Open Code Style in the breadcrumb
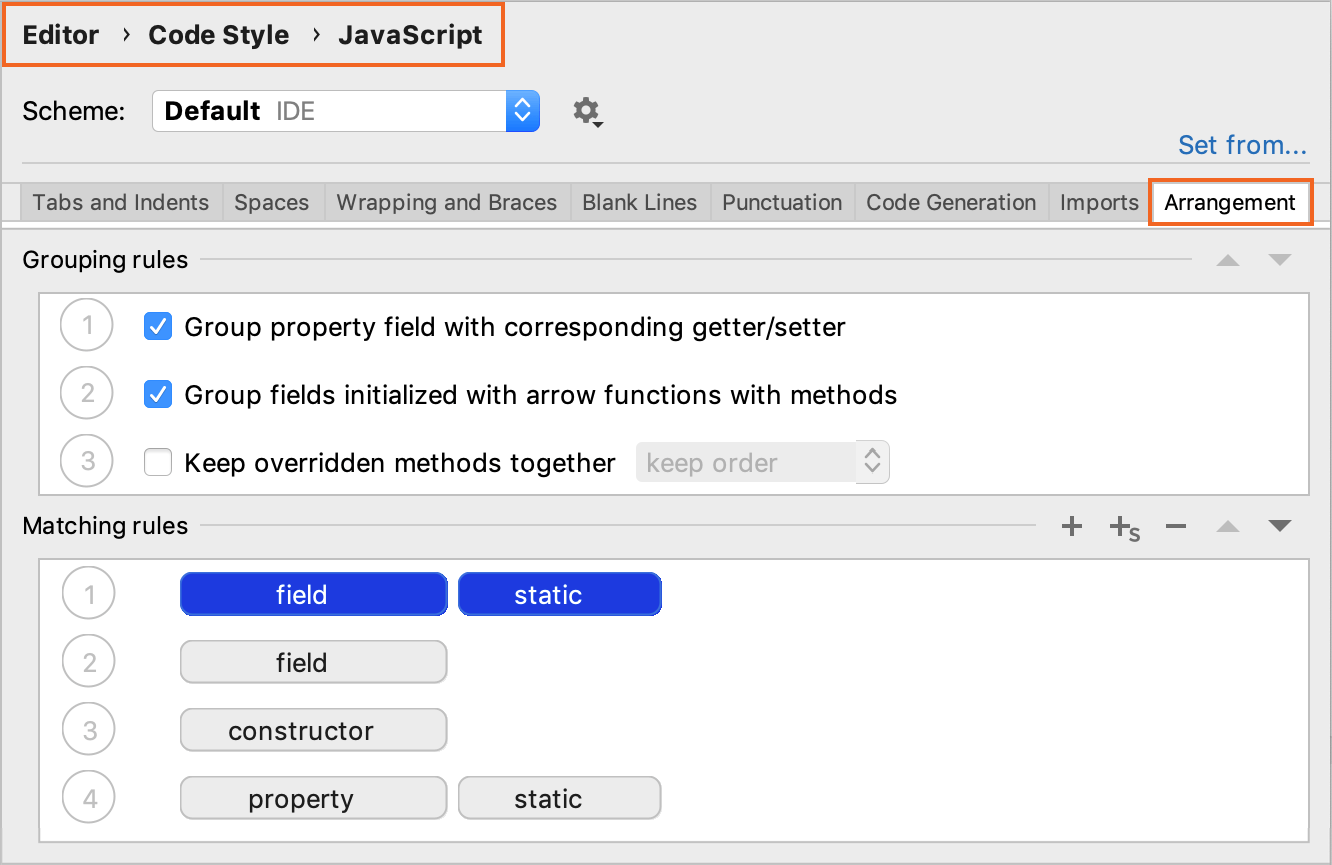This screenshot has width=1332, height=865. [218, 34]
